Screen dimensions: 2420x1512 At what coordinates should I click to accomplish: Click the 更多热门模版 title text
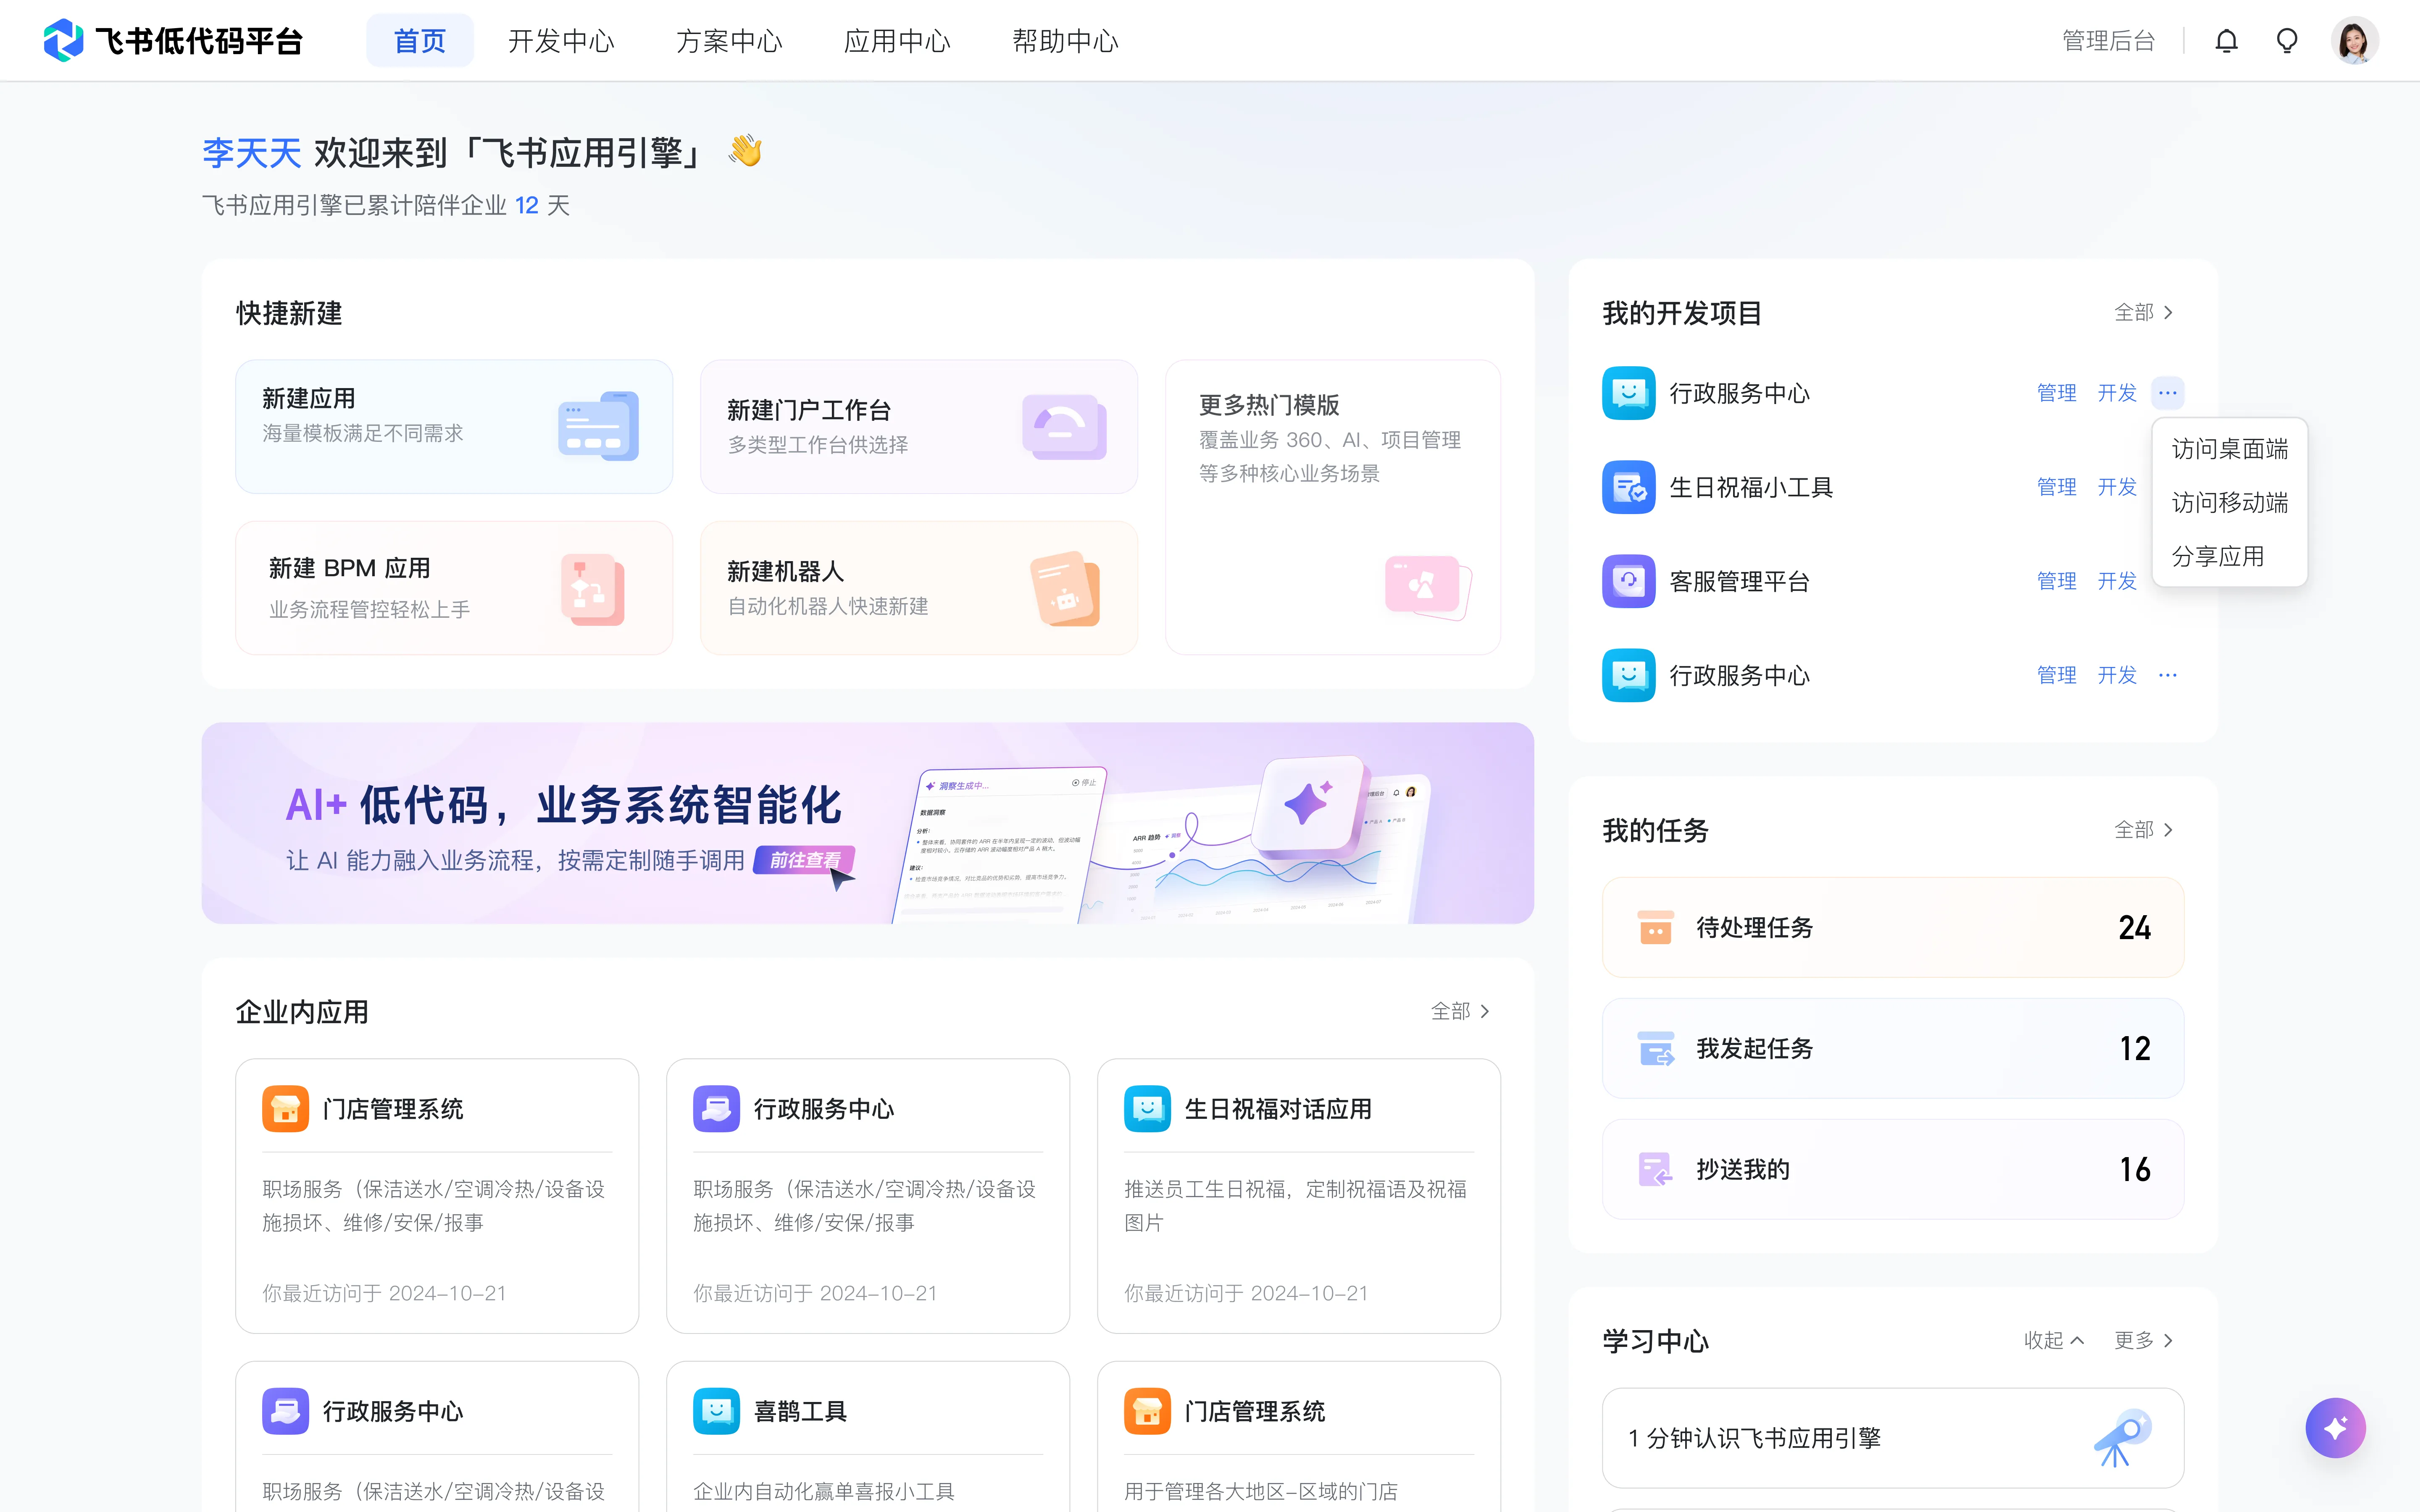tap(1269, 405)
